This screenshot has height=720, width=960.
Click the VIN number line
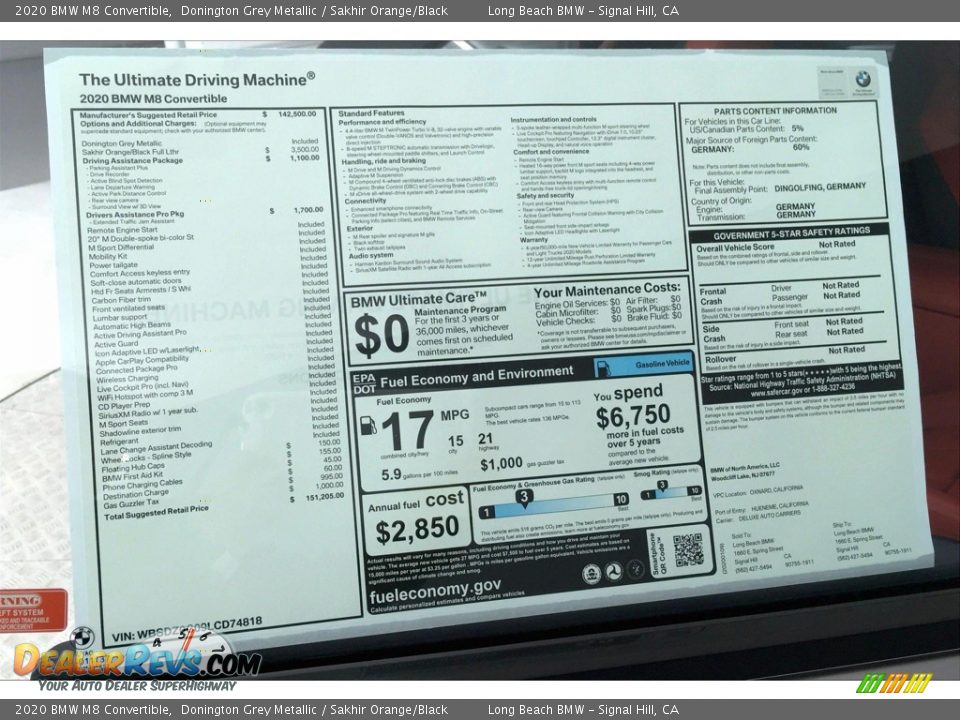coord(187,629)
